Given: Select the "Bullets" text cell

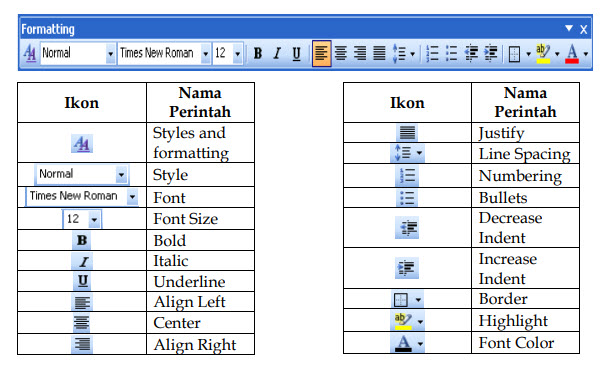Looking at the screenshot, I should (525, 198).
